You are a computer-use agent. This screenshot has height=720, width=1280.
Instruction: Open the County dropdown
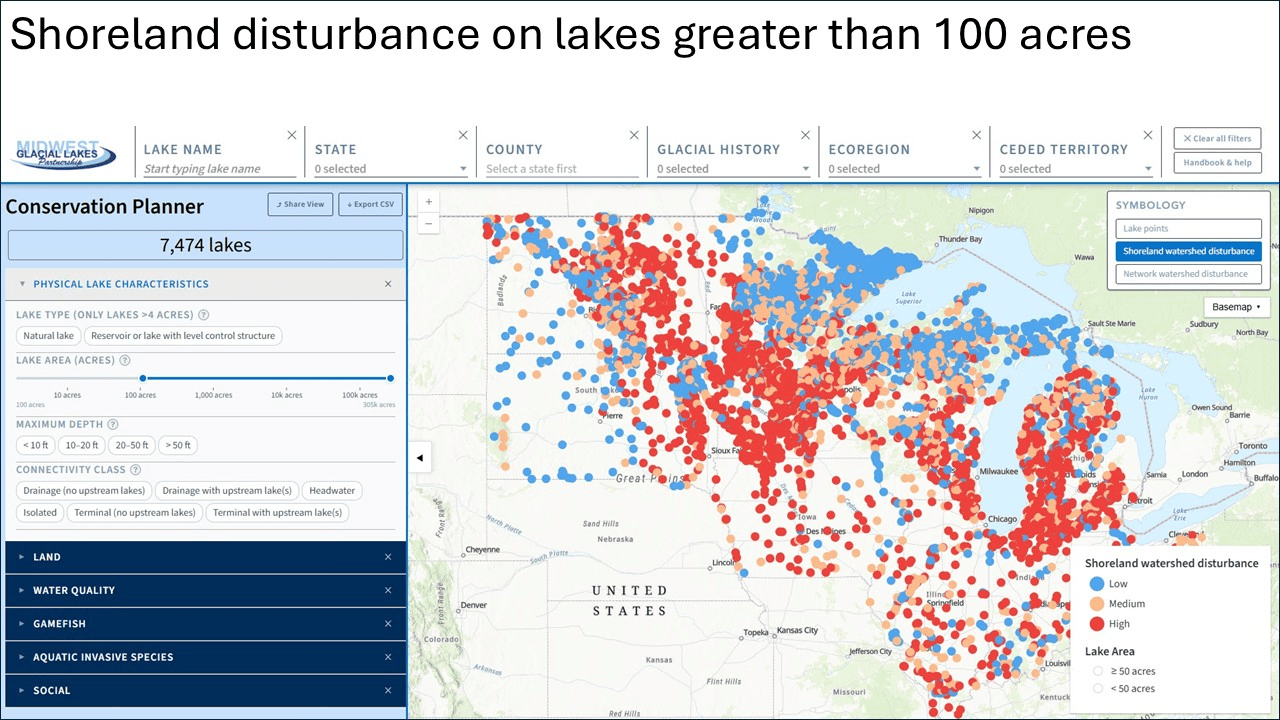pyautogui.click(x=562, y=169)
